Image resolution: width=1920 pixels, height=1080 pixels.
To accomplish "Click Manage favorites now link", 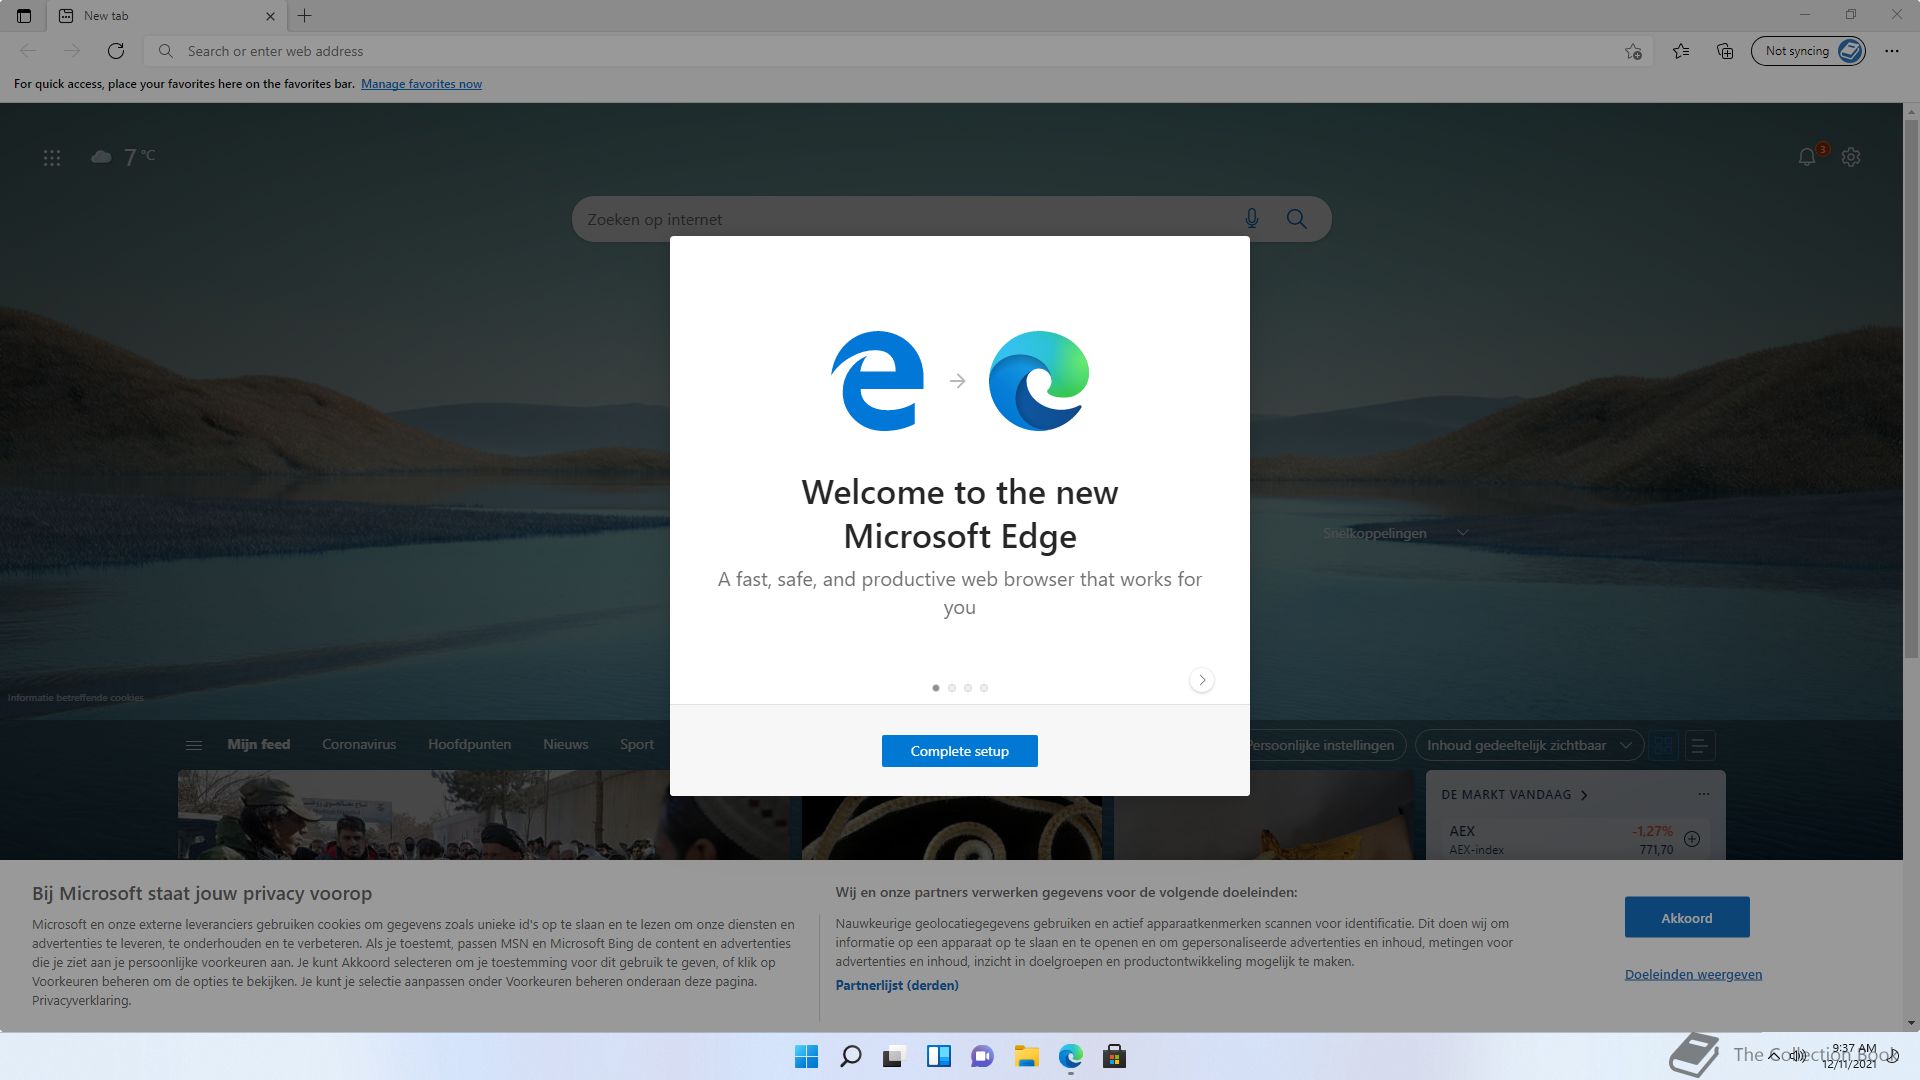I will [x=421, y=84].
